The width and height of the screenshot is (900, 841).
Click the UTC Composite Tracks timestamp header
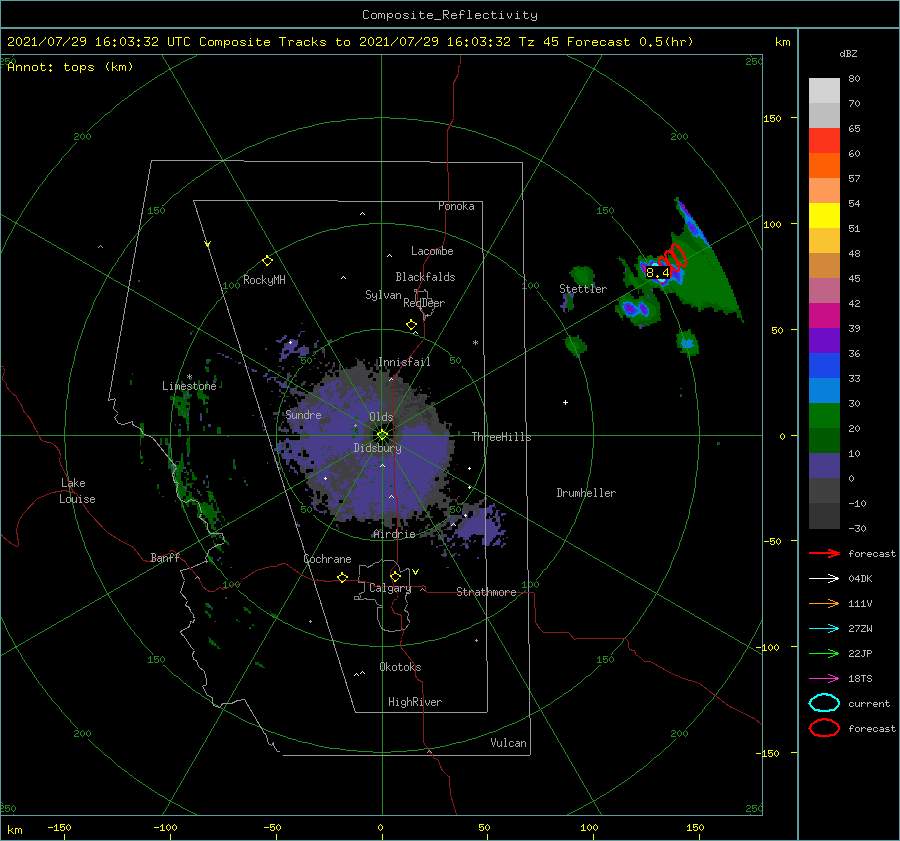[x=350, y=42]
